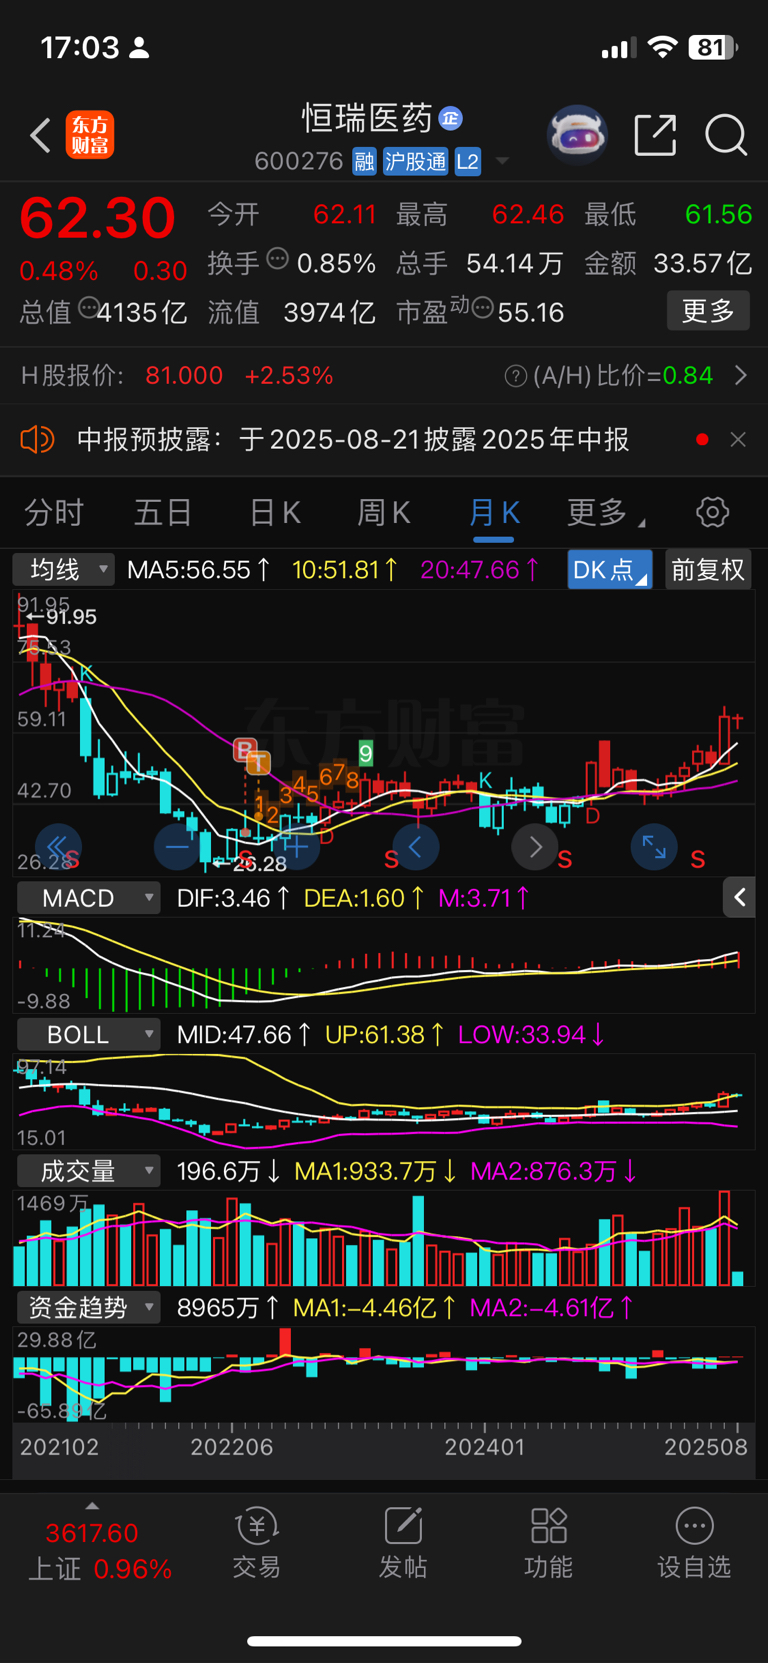Tap the DIF:3.46 reading
Image resolution: width=768 pixels, height=1663 pixels.
click(233, 898)
